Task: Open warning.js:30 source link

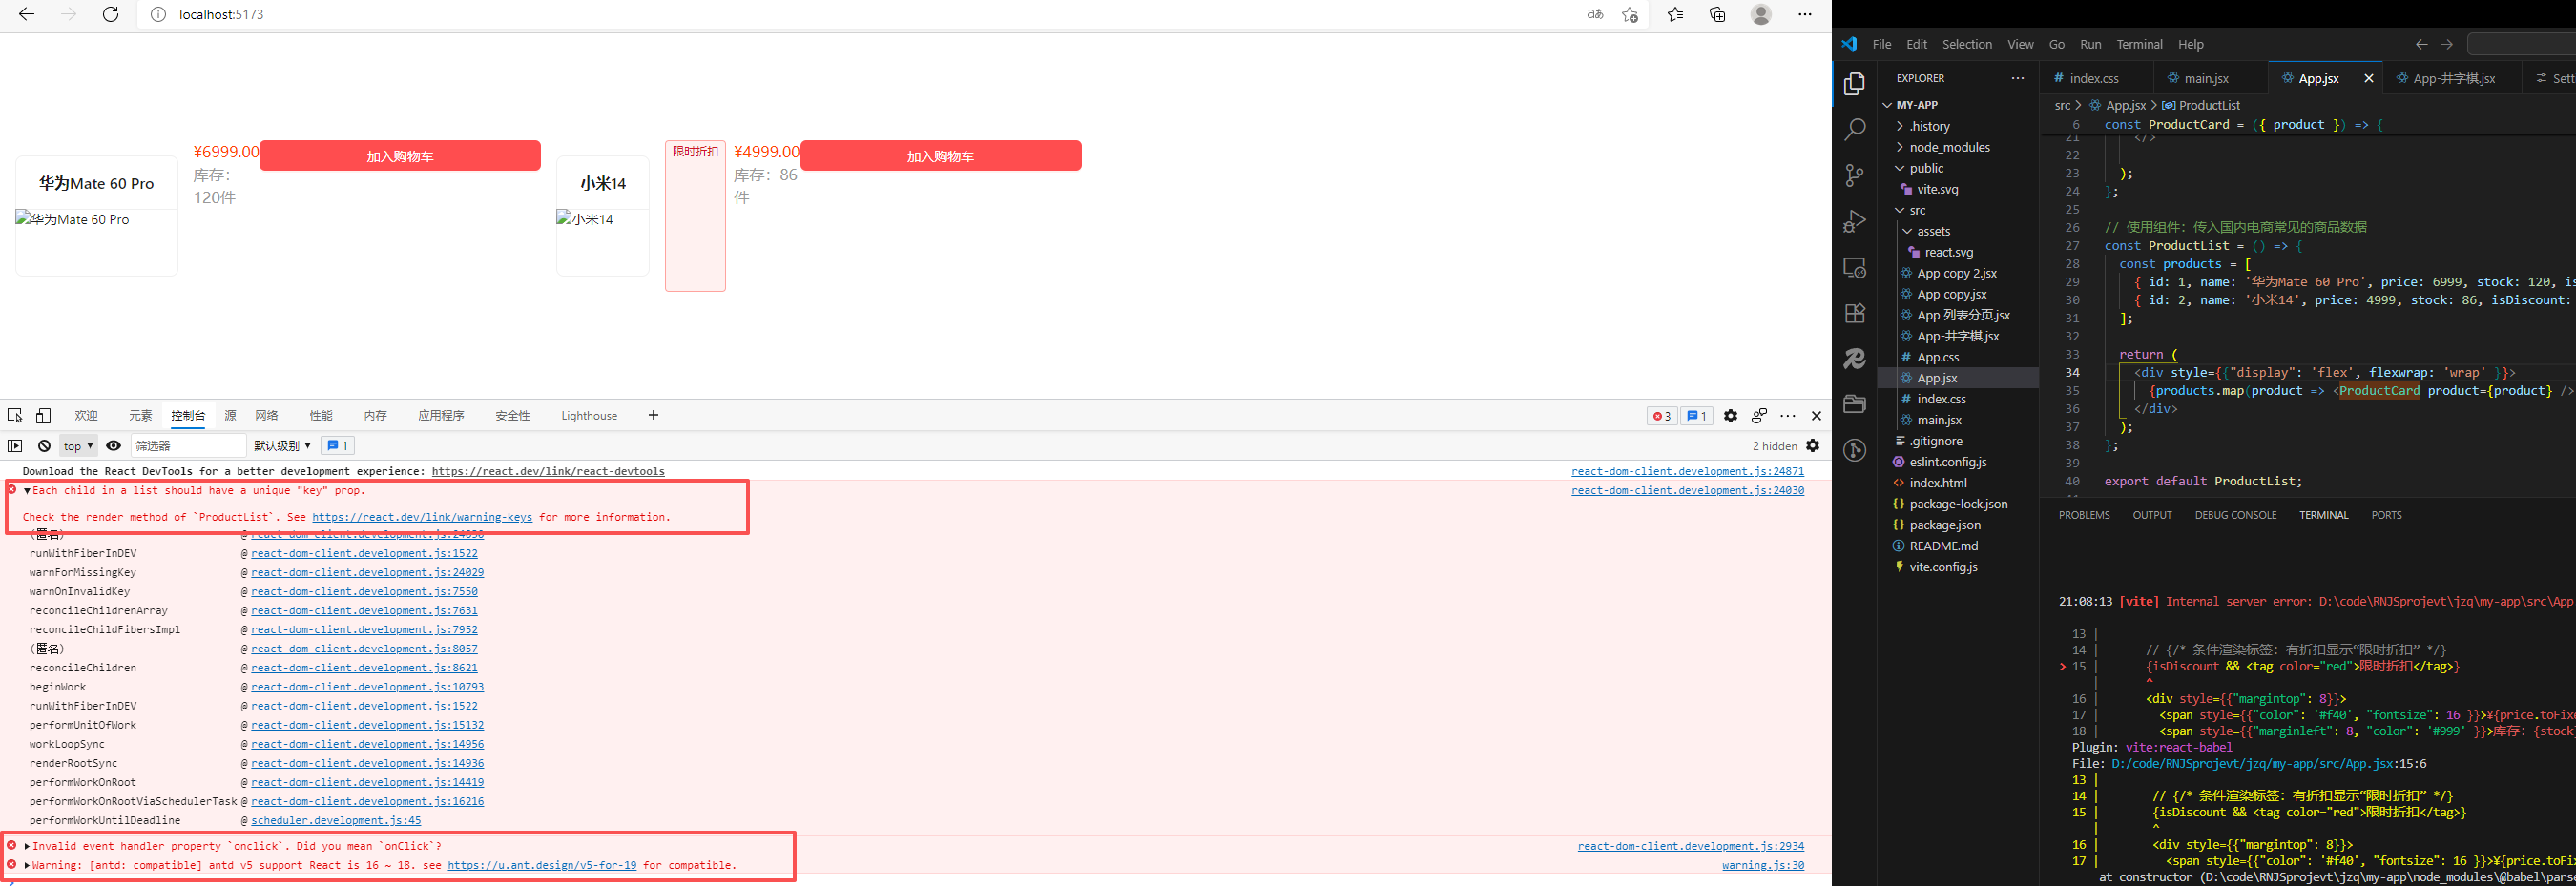Action: pos(1763,865)
